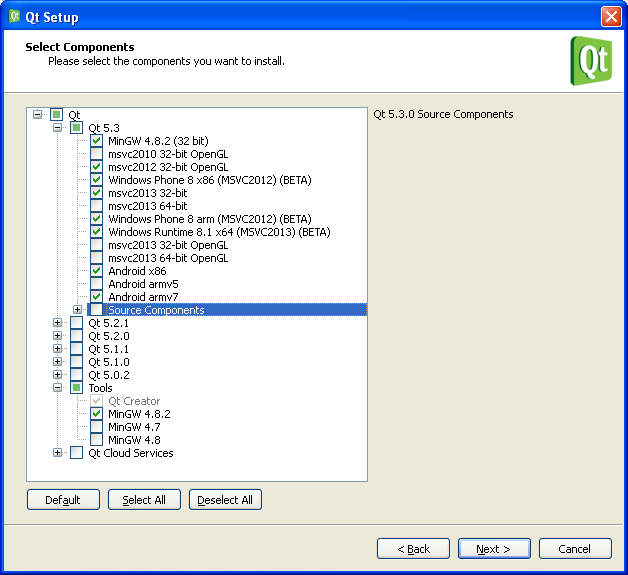Select the 'Tools' row label

(x=100, y=388)
